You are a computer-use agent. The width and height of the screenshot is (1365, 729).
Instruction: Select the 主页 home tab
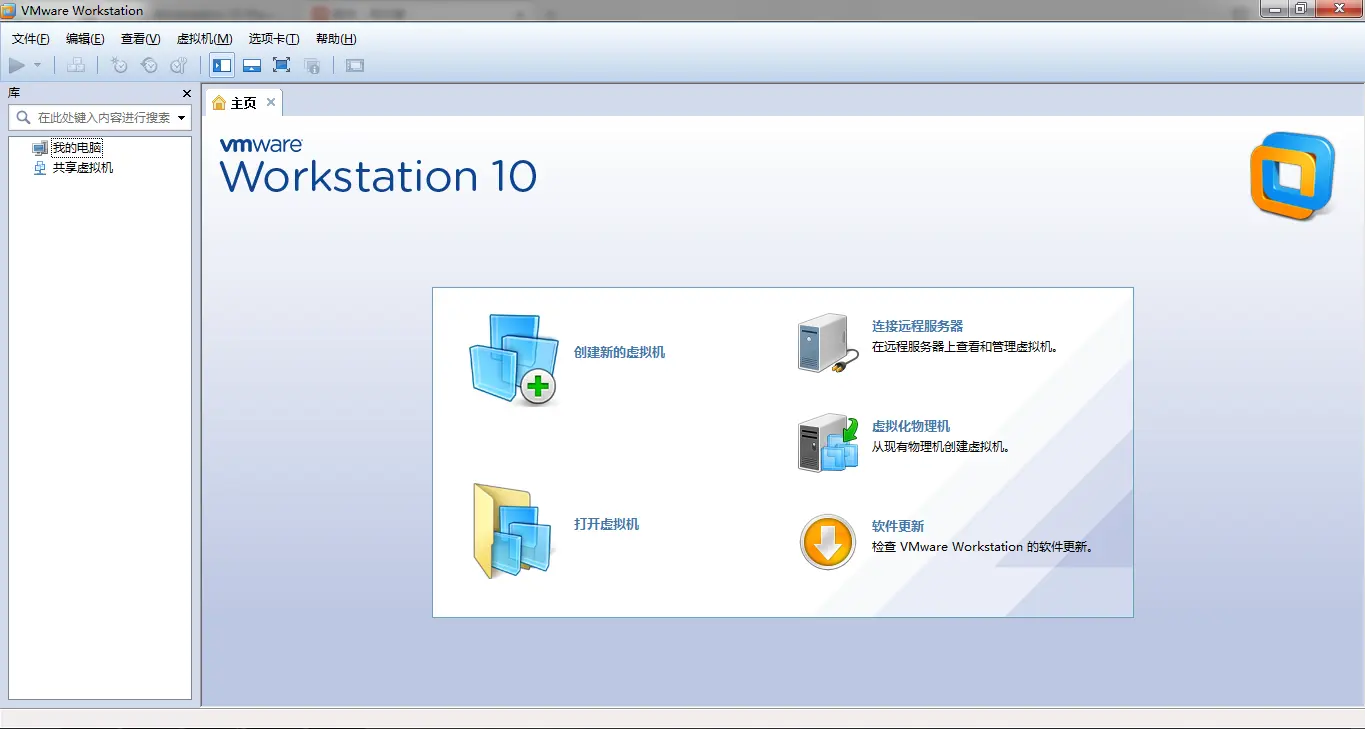pyautogui.click(x=243, y=103)
